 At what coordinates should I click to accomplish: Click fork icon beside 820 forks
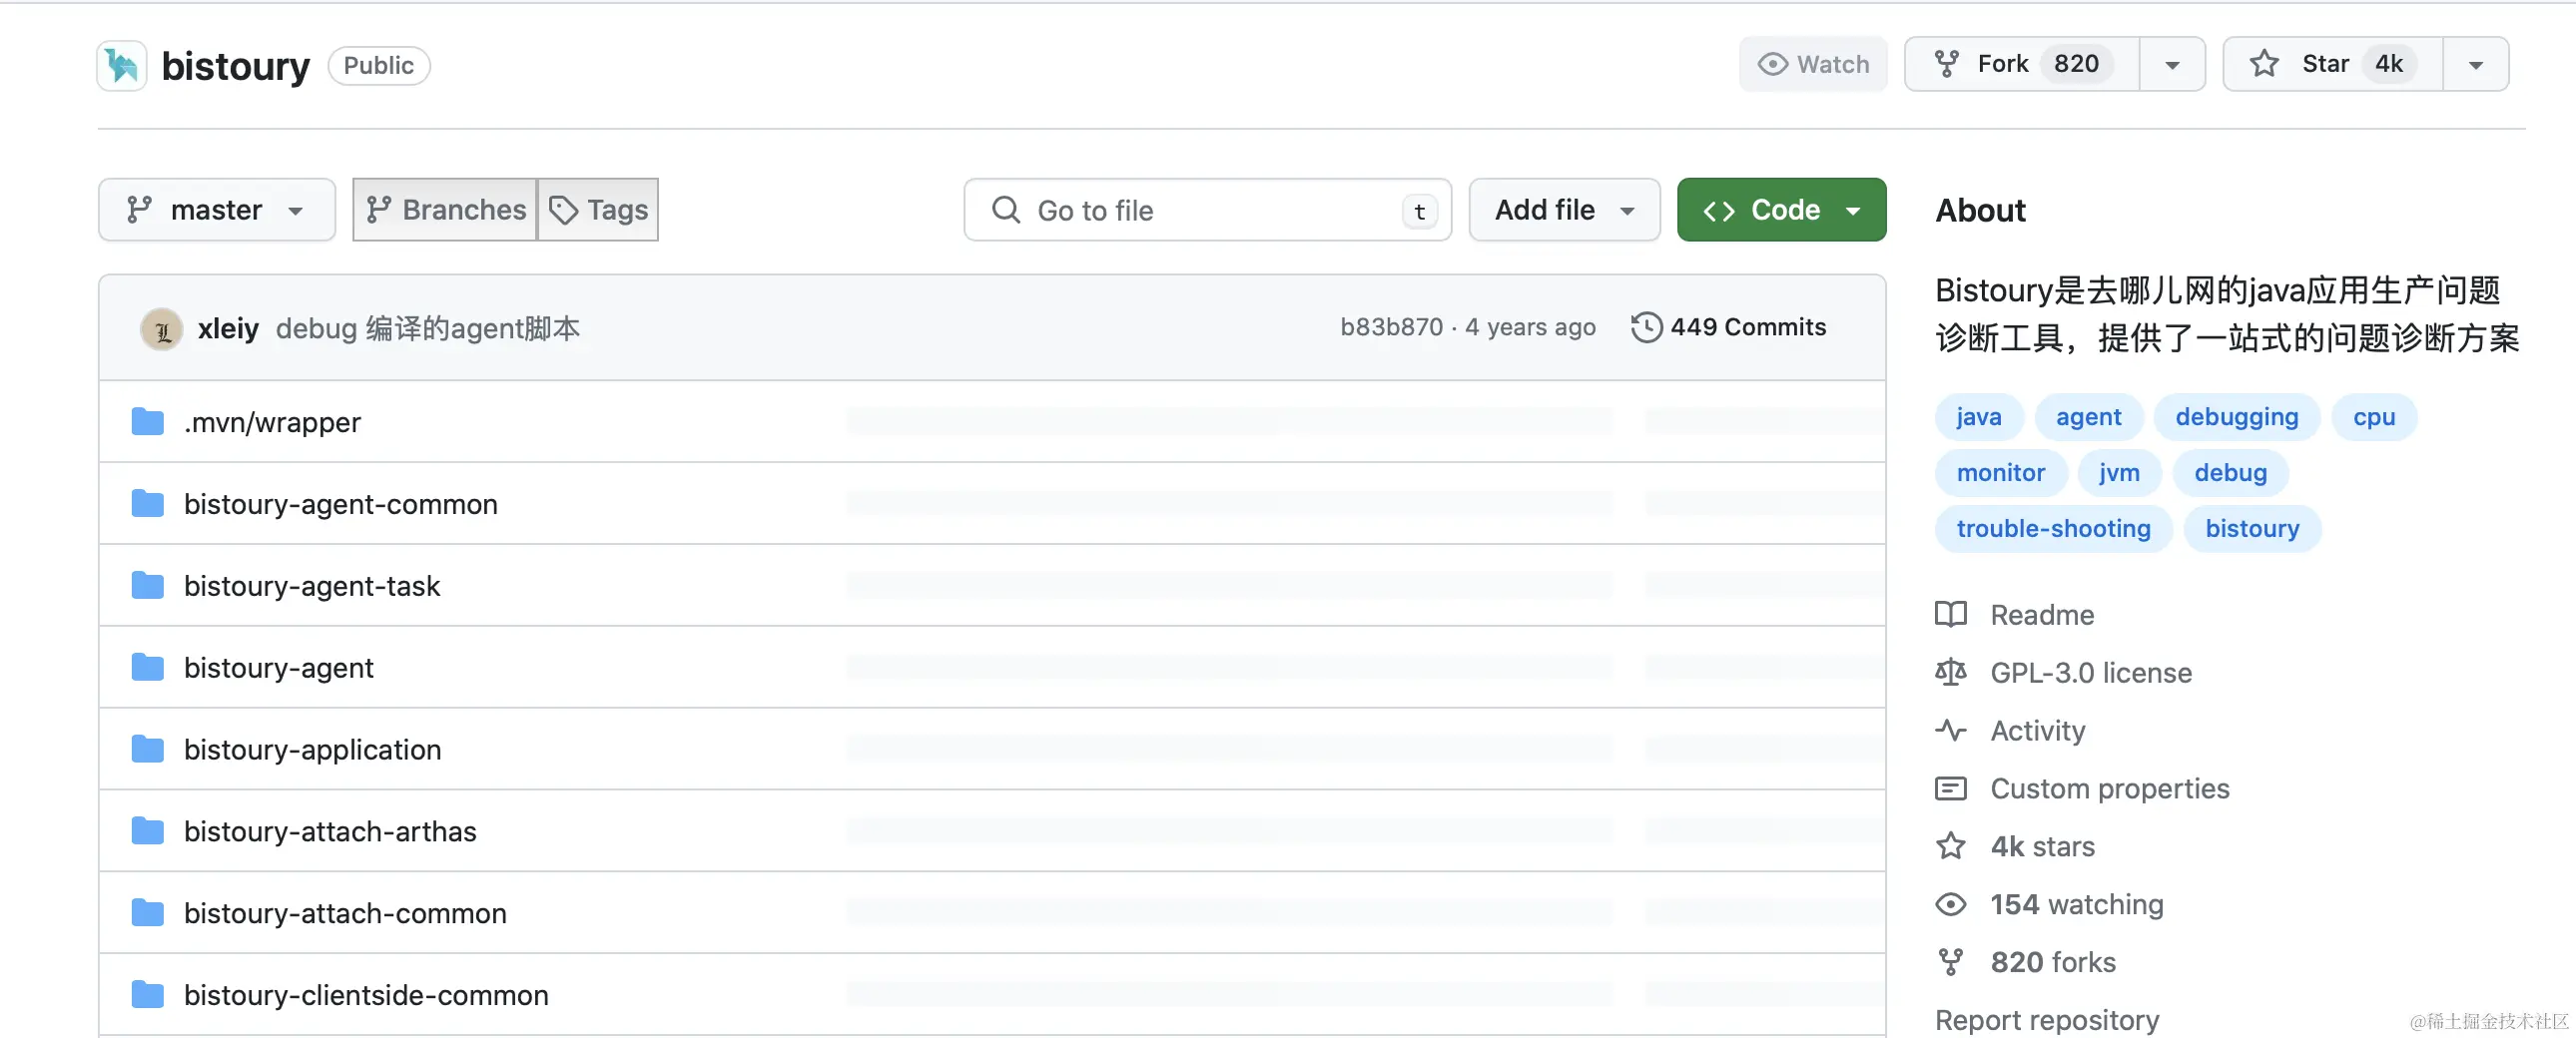point(1950,963)
